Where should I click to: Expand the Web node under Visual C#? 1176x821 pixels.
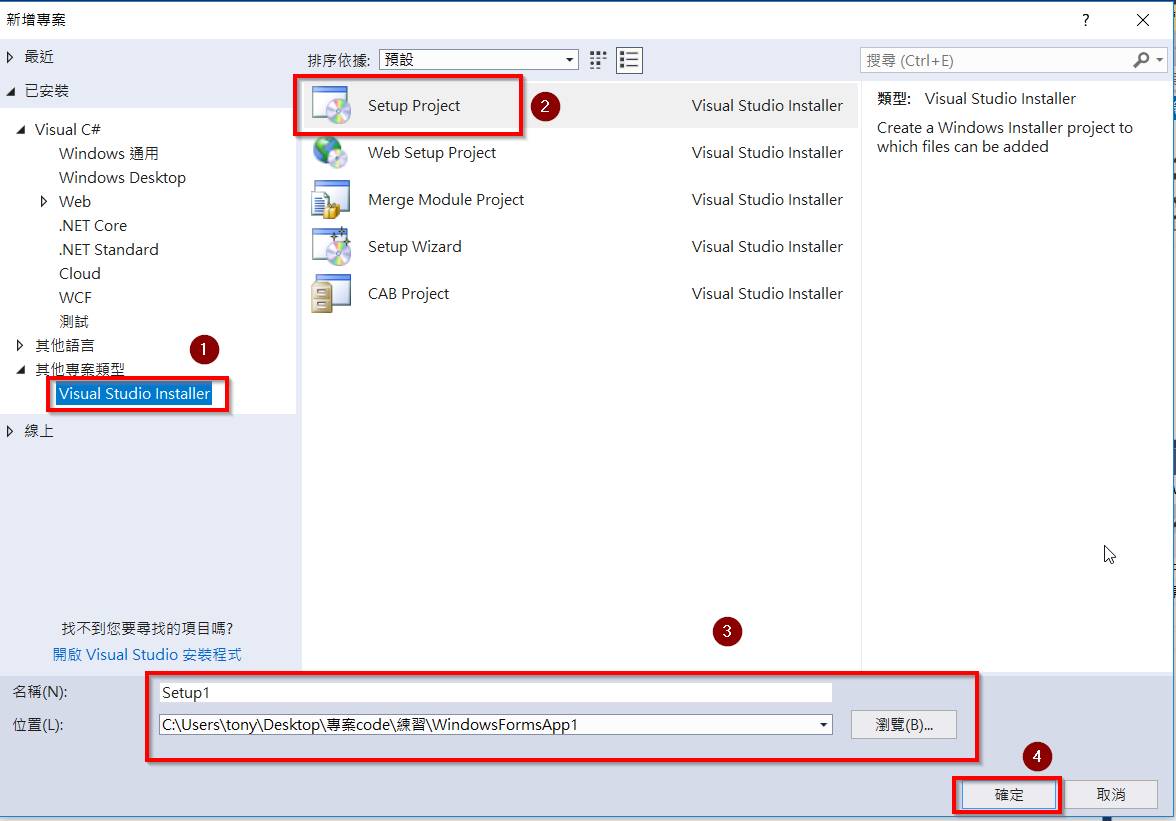tap(44, 202)
